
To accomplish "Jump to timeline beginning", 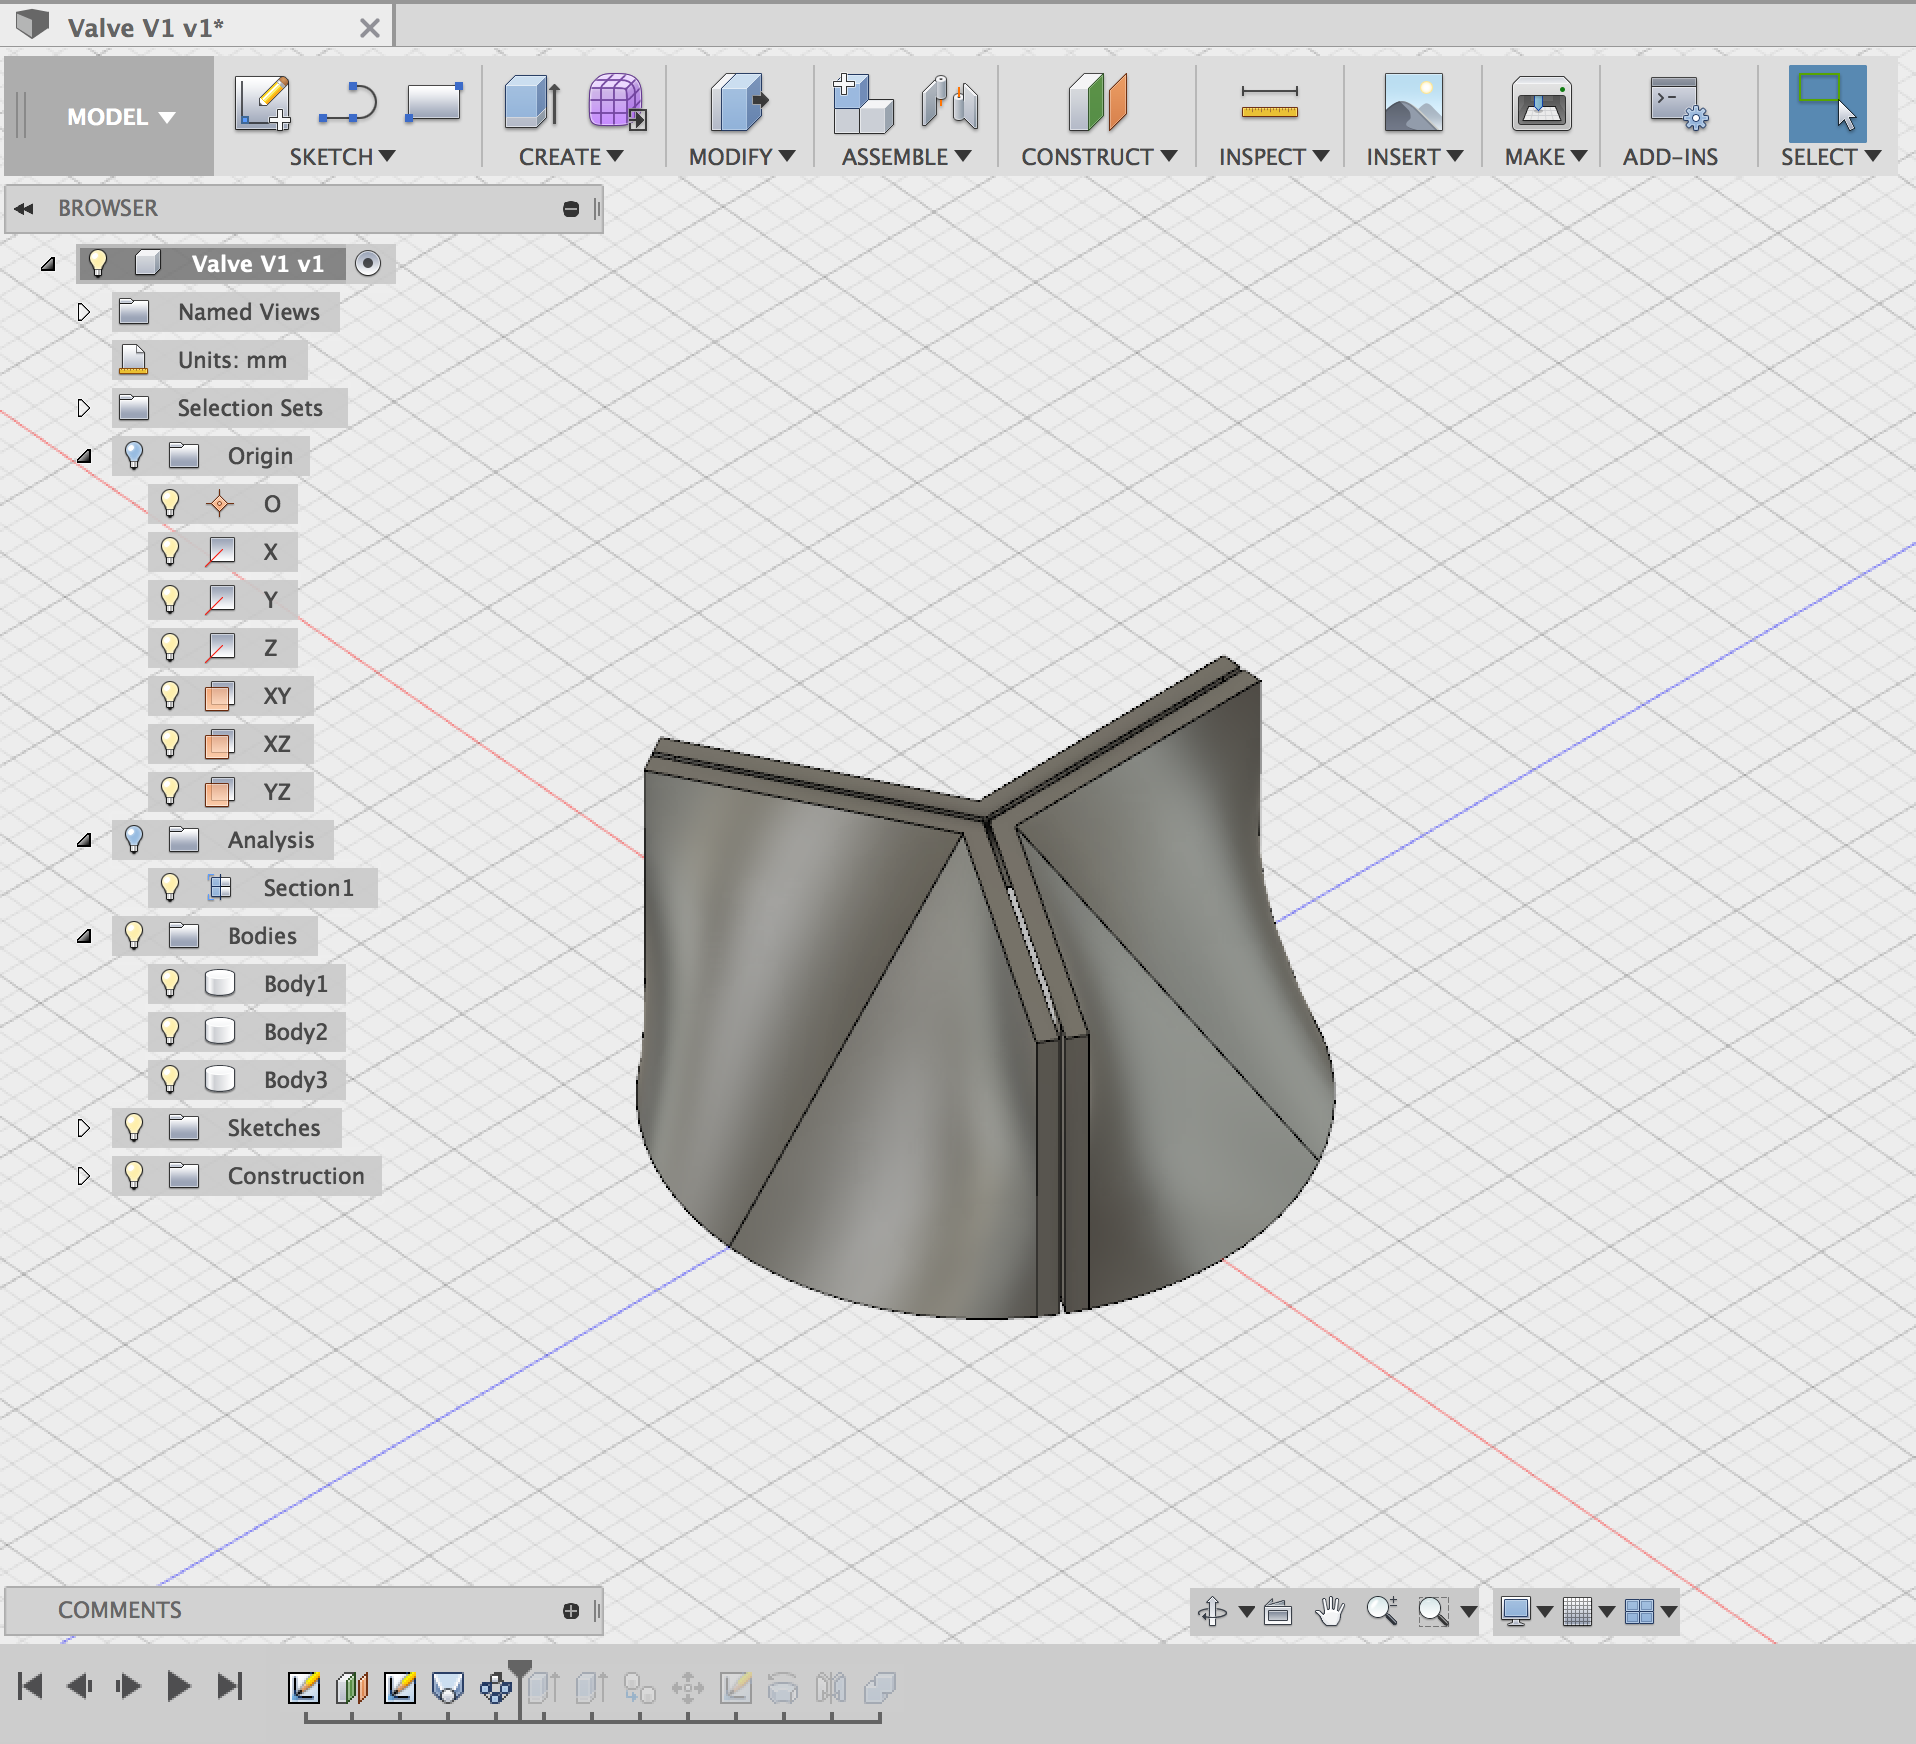I will pos(30,1687).
